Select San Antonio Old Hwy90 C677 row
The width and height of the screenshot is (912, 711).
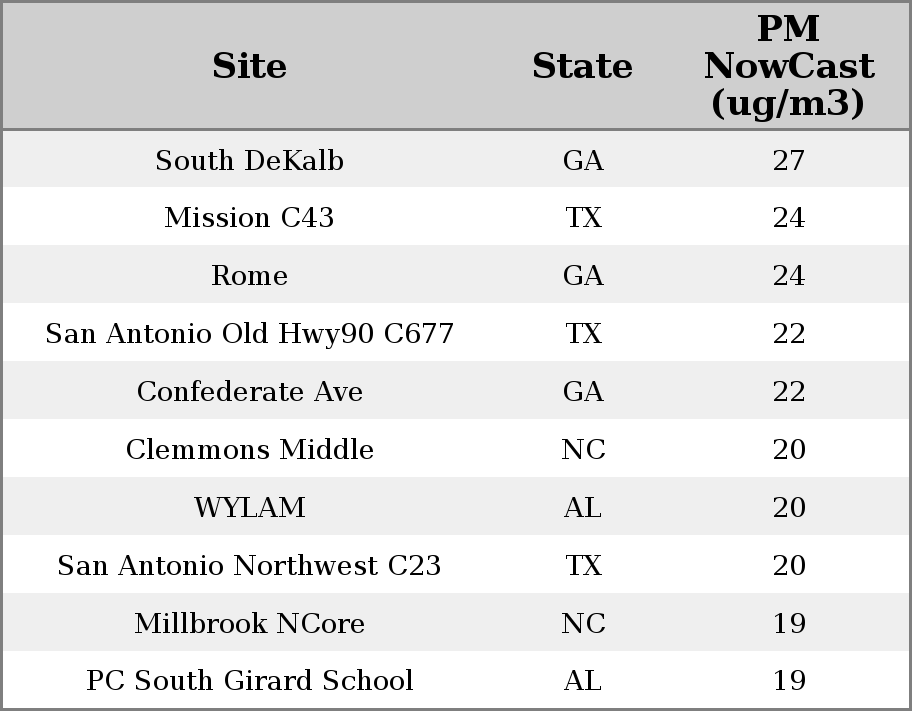[x=456, y=333]
